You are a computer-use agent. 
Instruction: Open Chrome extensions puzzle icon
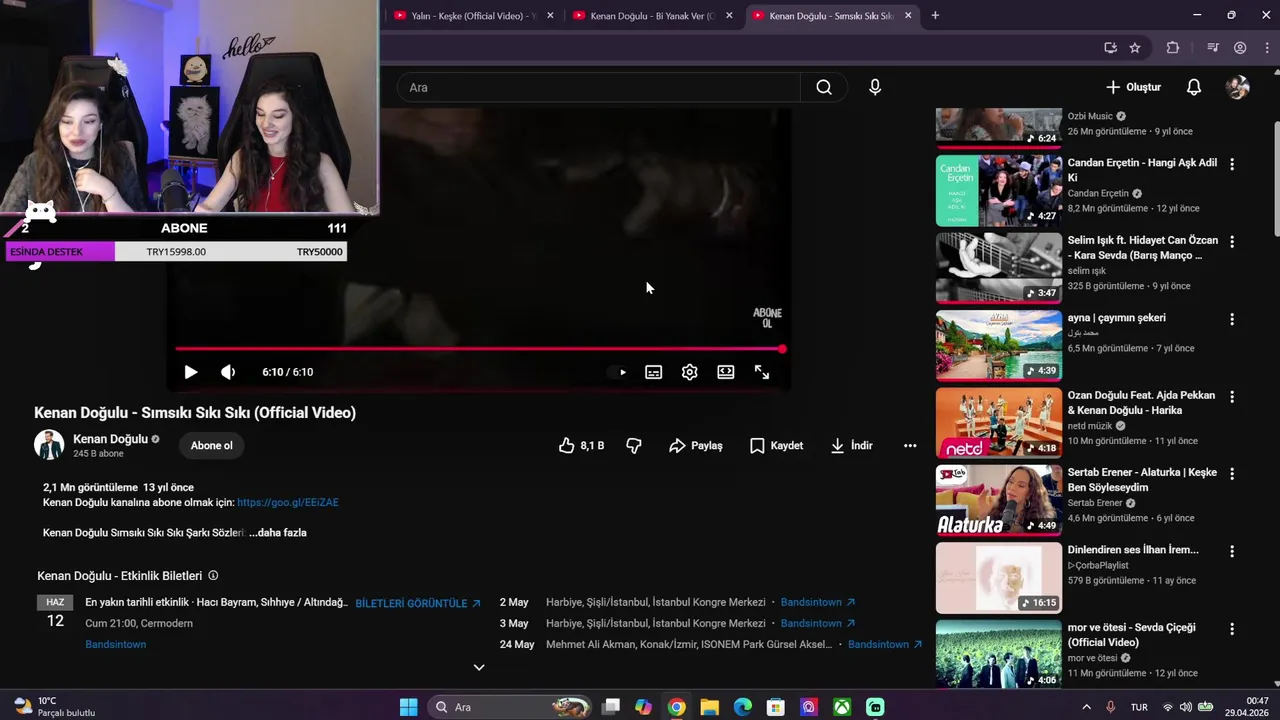pyautogui.click(x=1173, y=47)
